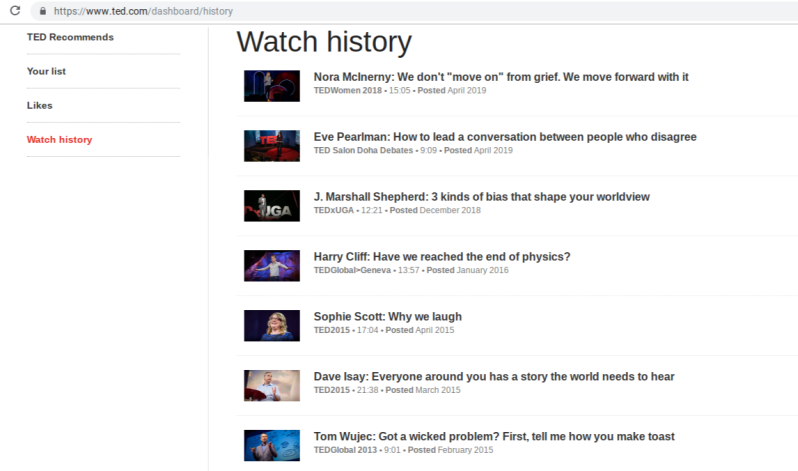This screenshot has width=798, height=471.
Task: Click "TED Salon Doha Debates" event text
Action: pos(363,151)
